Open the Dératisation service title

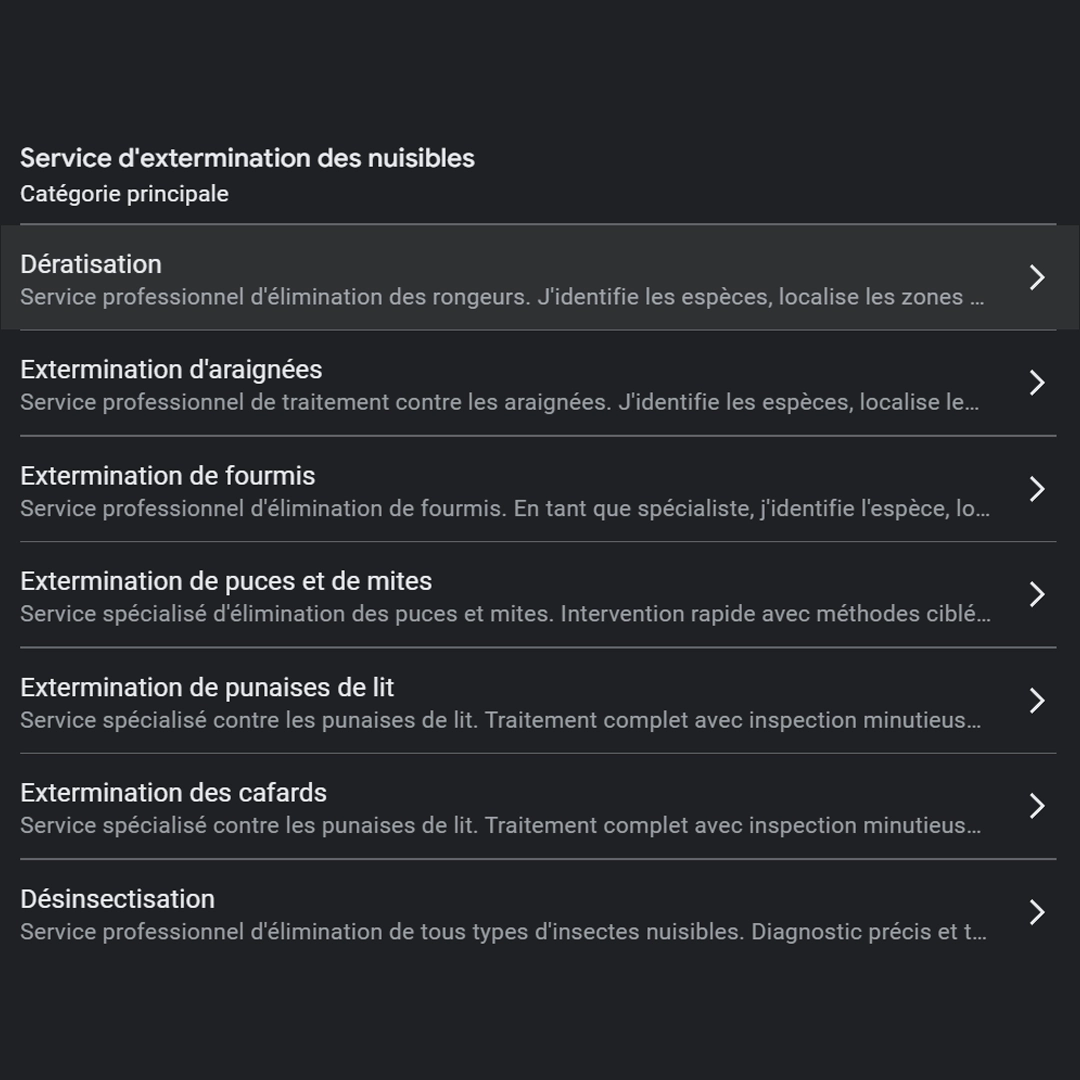pyautogui.click(x=91, y=264)
